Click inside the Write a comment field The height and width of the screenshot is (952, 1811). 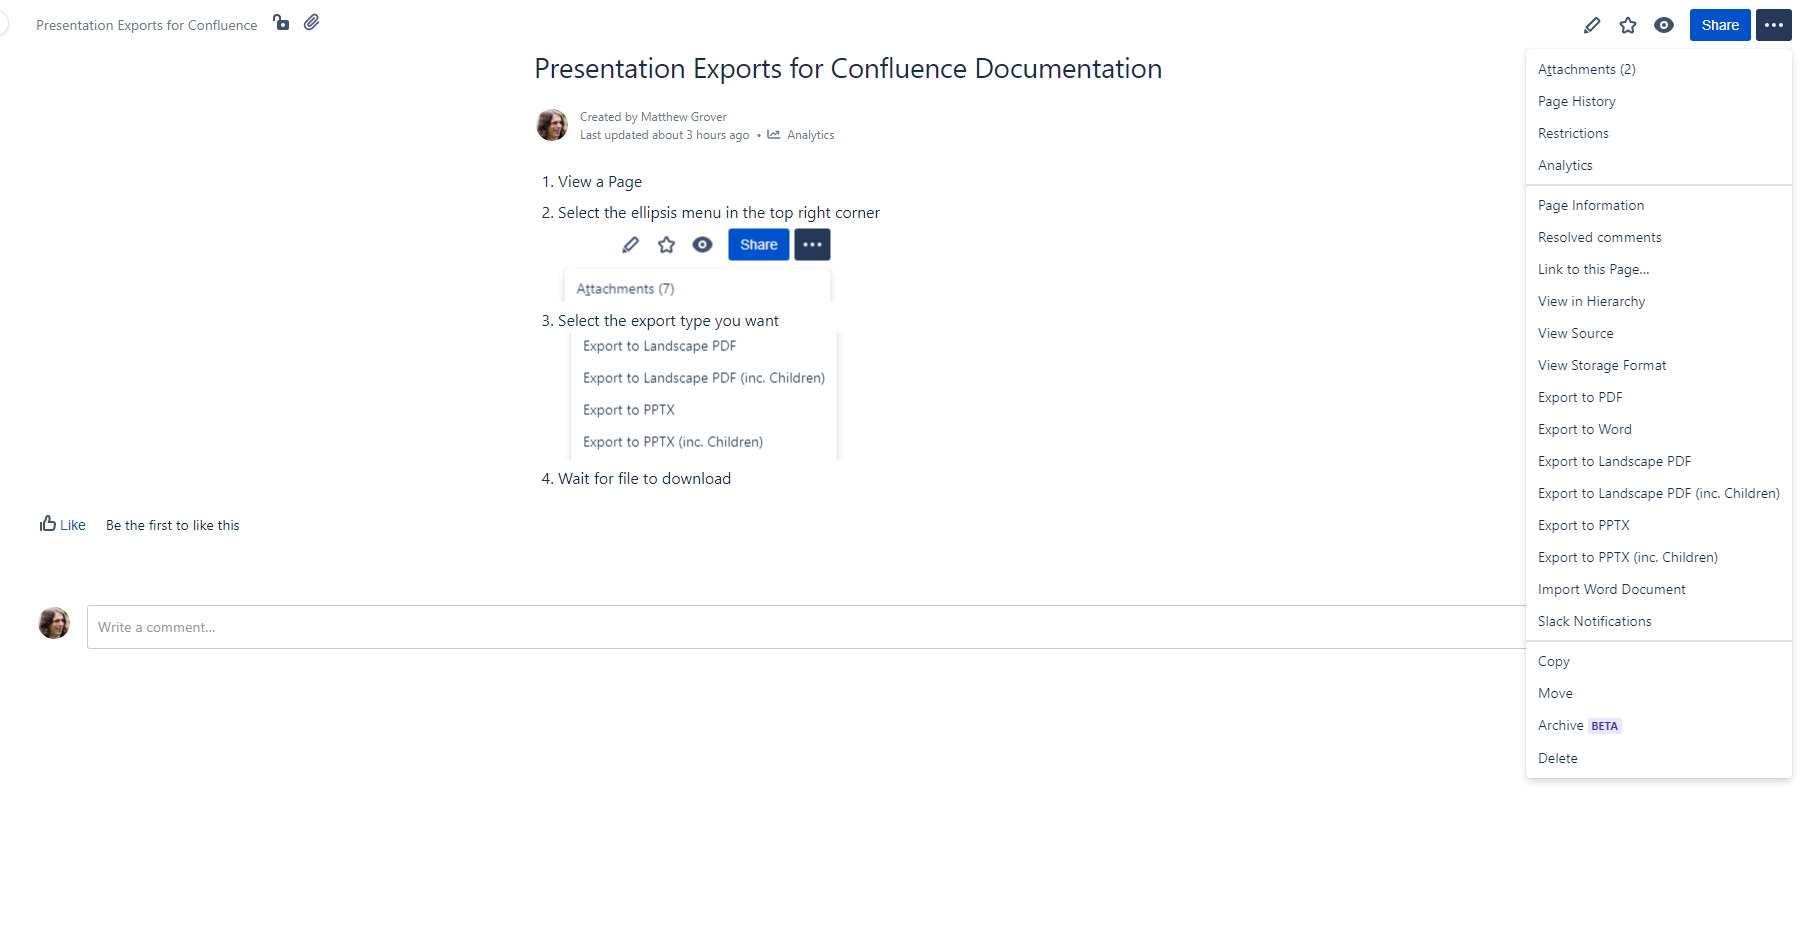coord(806,627)
